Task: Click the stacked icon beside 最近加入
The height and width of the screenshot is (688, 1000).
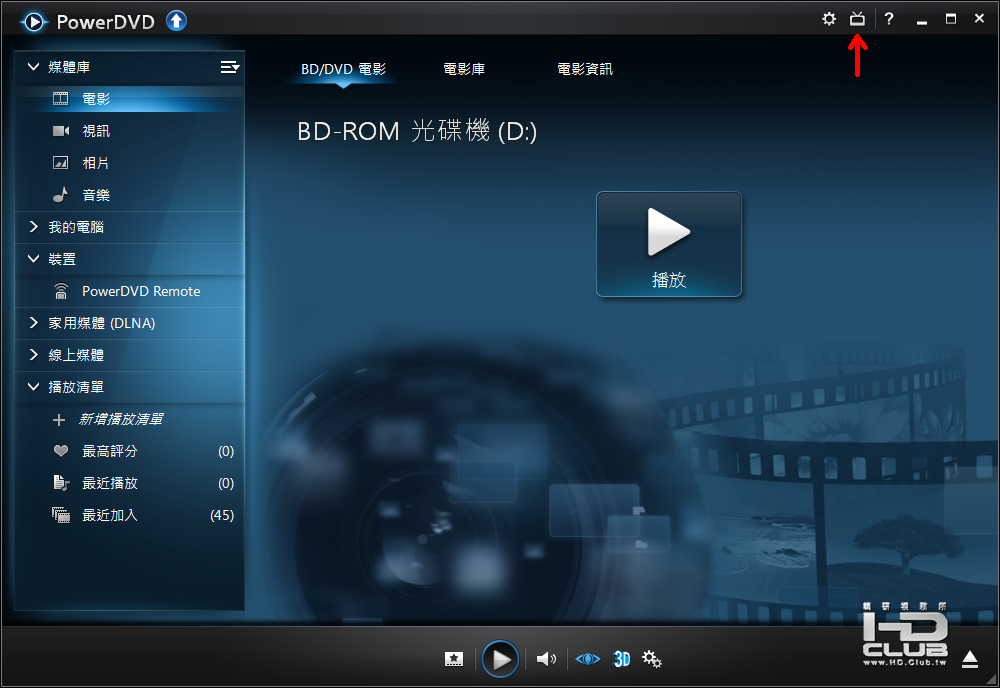Action: 61,515
